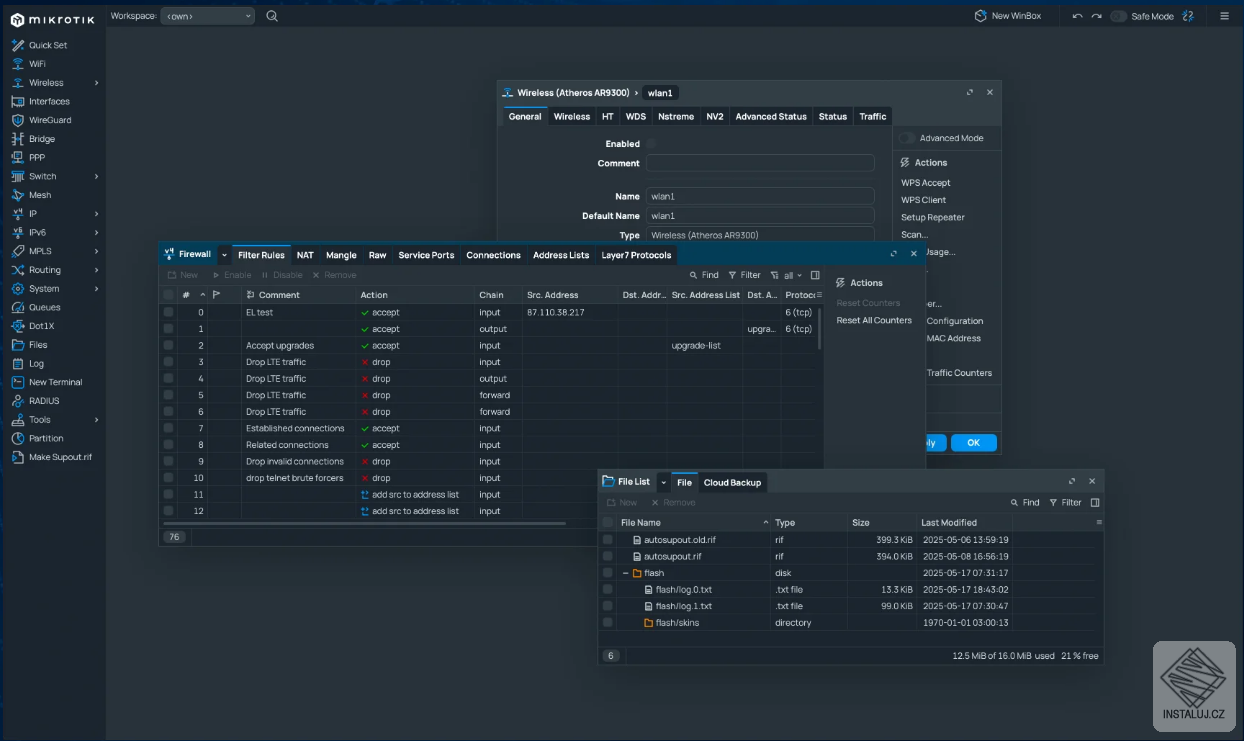Click vertical scrollbar in Firewall rules table
1244x741 pixels.
pyautogui.click(x=820, y=328)
